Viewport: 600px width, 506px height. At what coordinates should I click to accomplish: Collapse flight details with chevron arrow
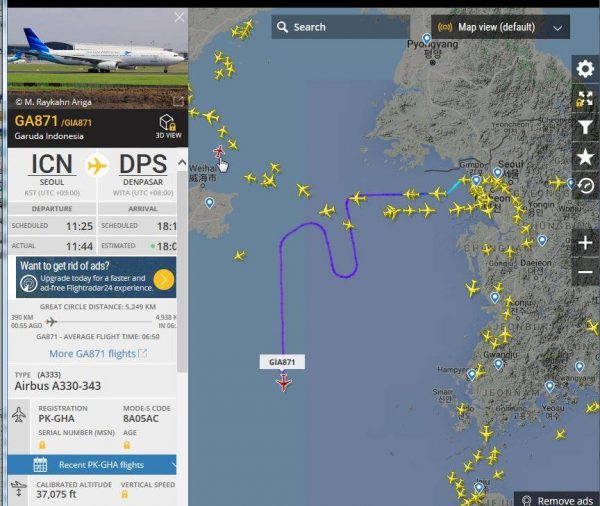coord(182,163)
